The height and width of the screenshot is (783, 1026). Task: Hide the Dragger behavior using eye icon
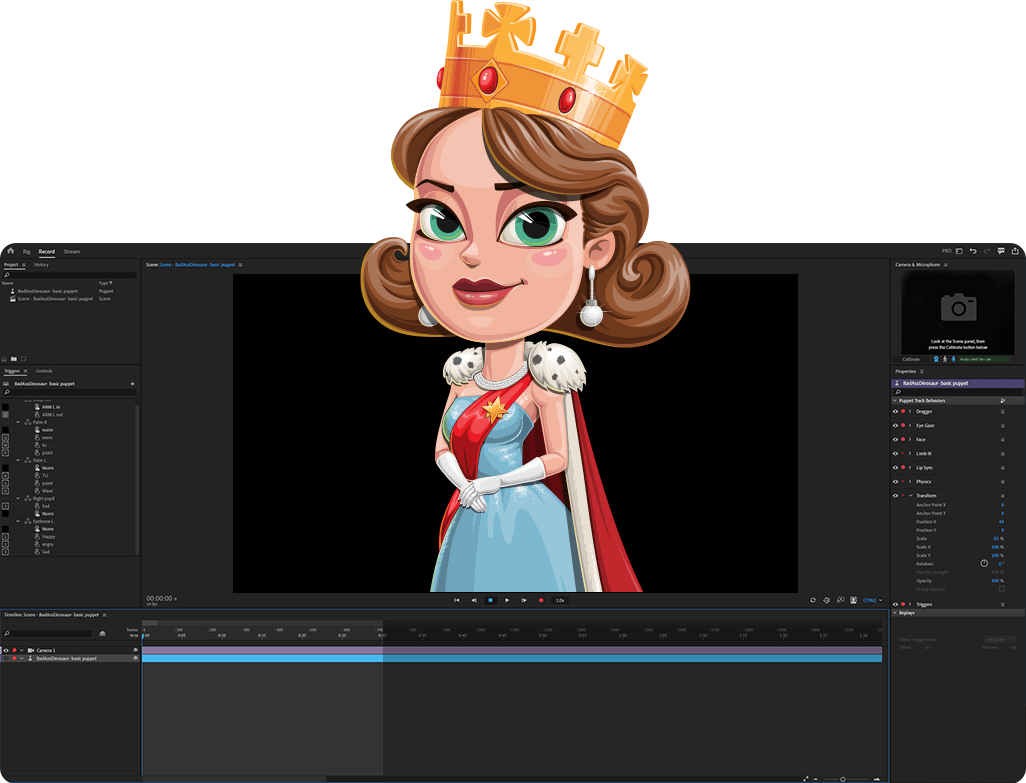pyautogui.click(x=895, y=411)
